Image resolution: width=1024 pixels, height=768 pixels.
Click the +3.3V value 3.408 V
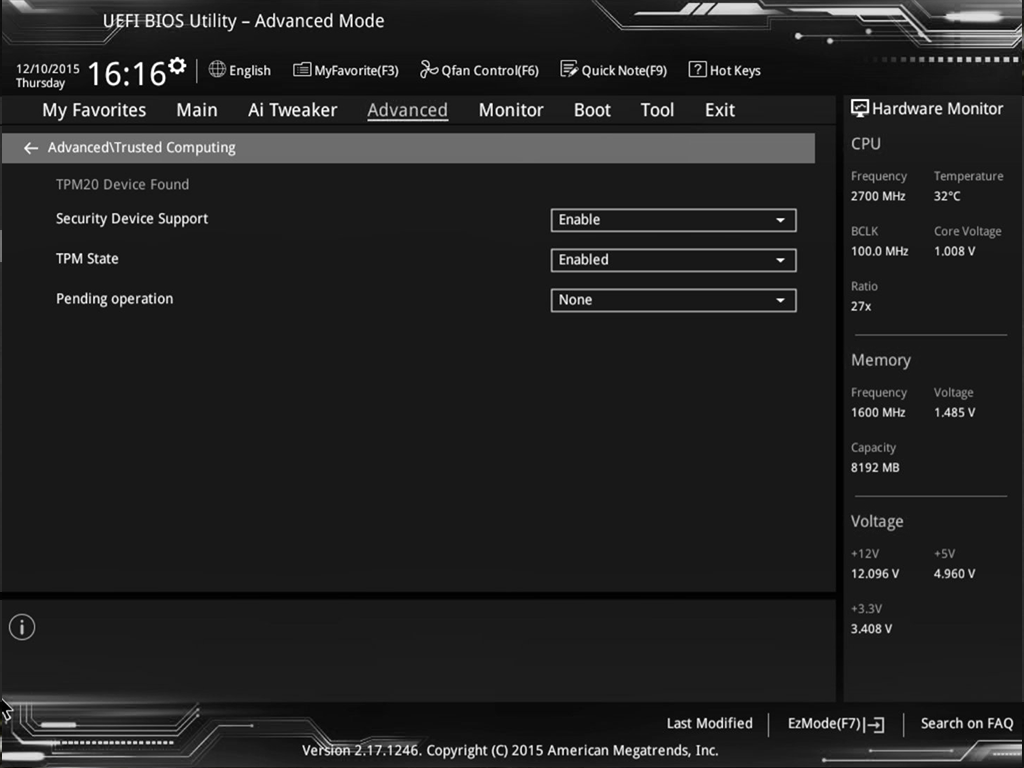pyautogui.click(x=871, y=629)
